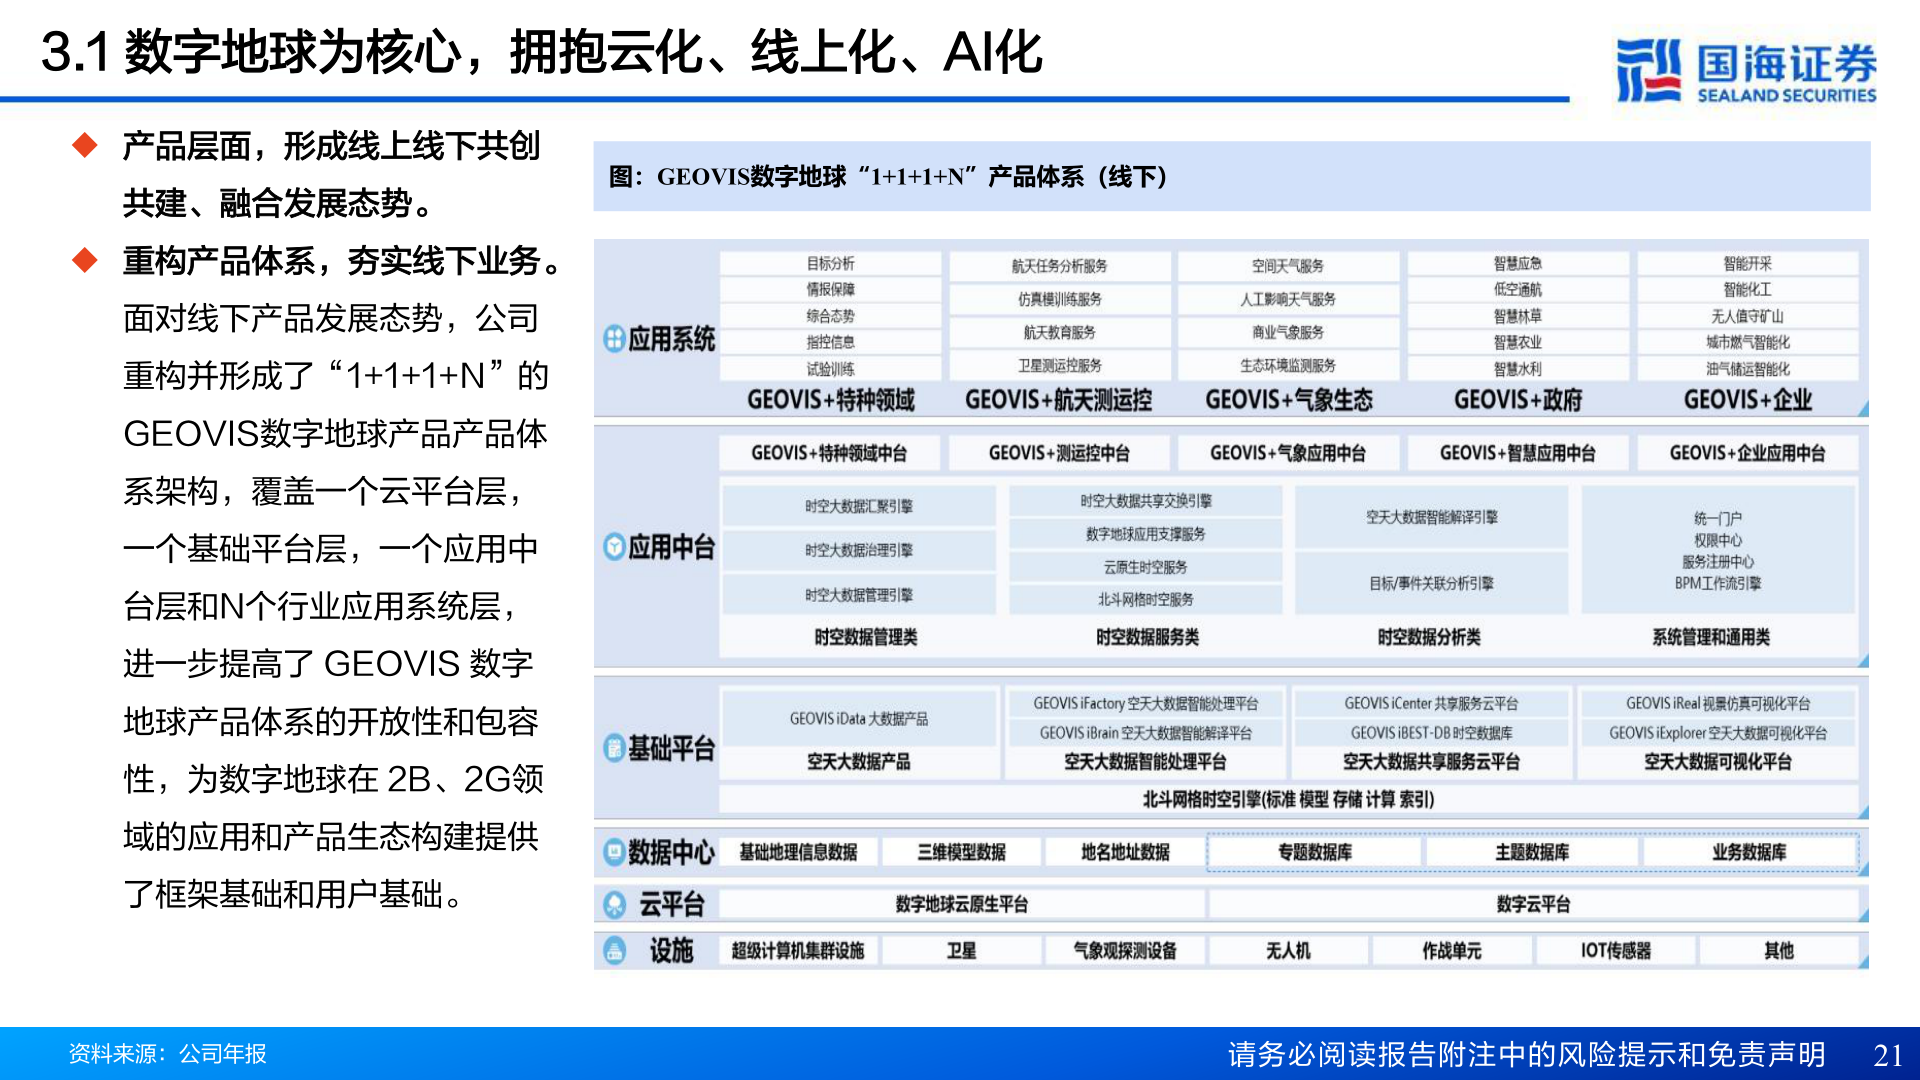The image size is (1920, 1080).
Task: Click the 数字地球应用支撑服务 box
Action: [x=1146, y=534]
